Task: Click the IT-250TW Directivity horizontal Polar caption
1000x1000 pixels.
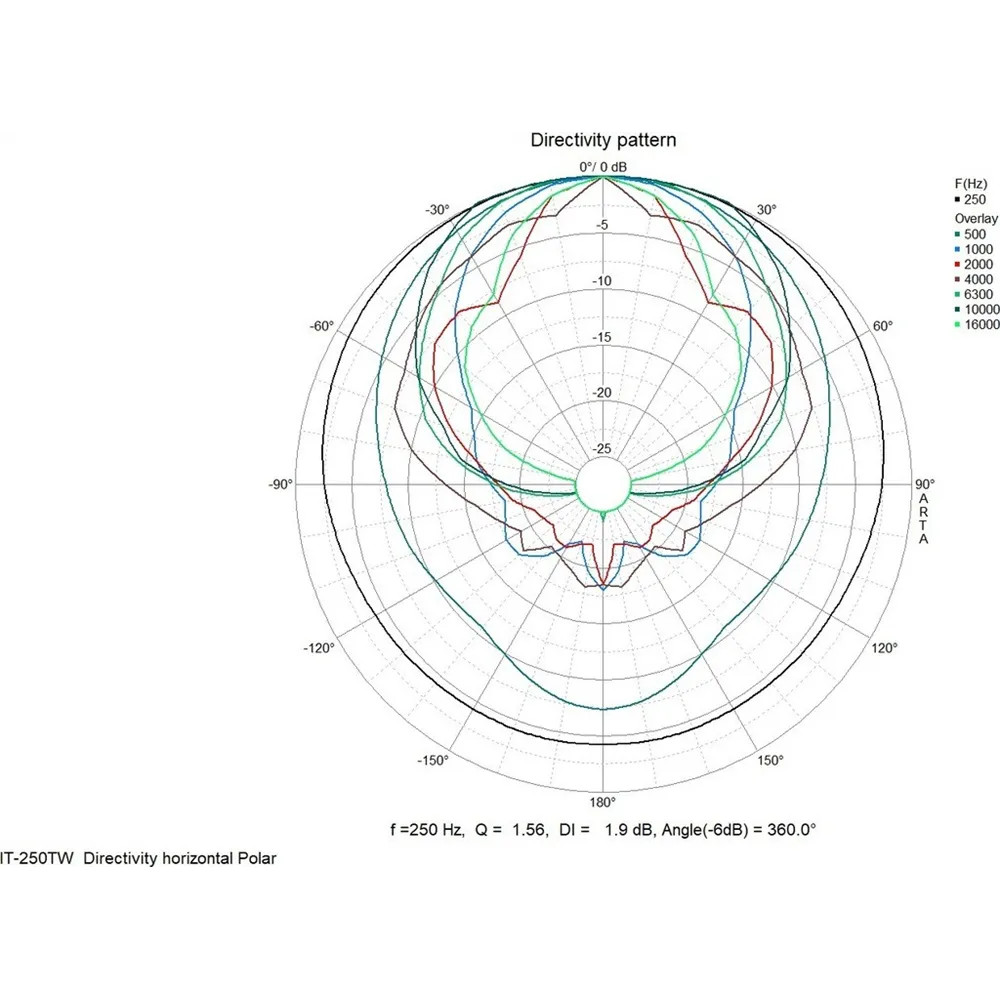Action: (x=138, y=858)
